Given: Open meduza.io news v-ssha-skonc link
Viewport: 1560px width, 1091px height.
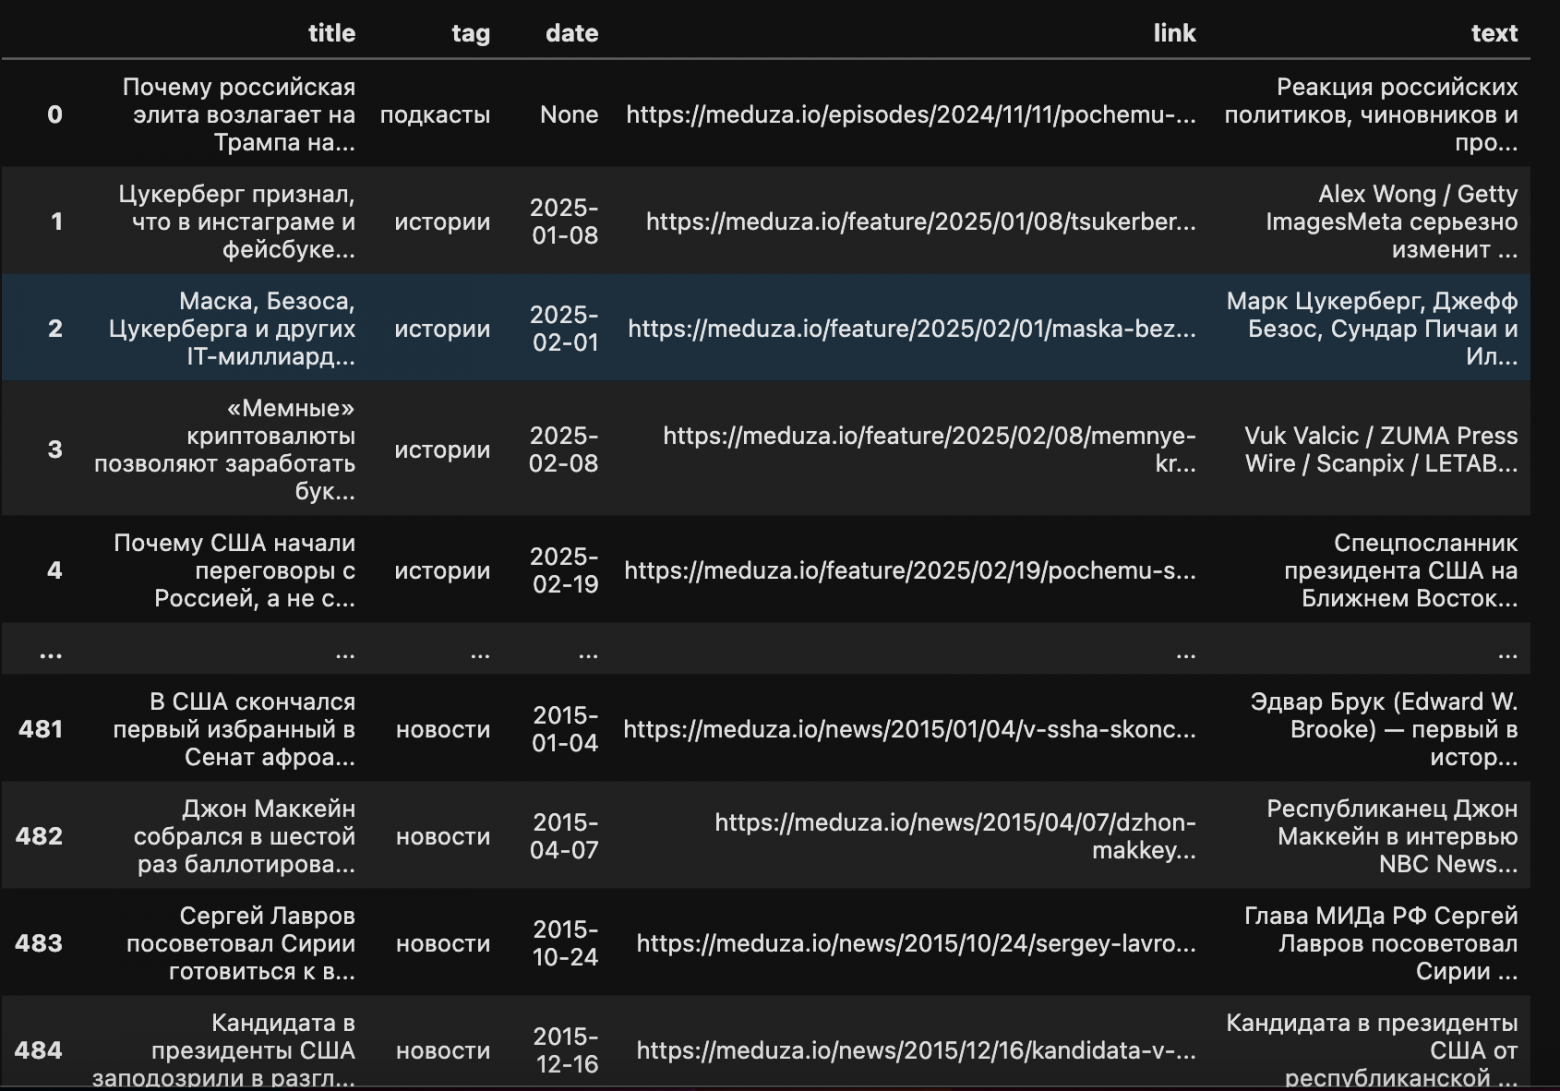Looking at the screenshot, I should (x=909, y=729).
